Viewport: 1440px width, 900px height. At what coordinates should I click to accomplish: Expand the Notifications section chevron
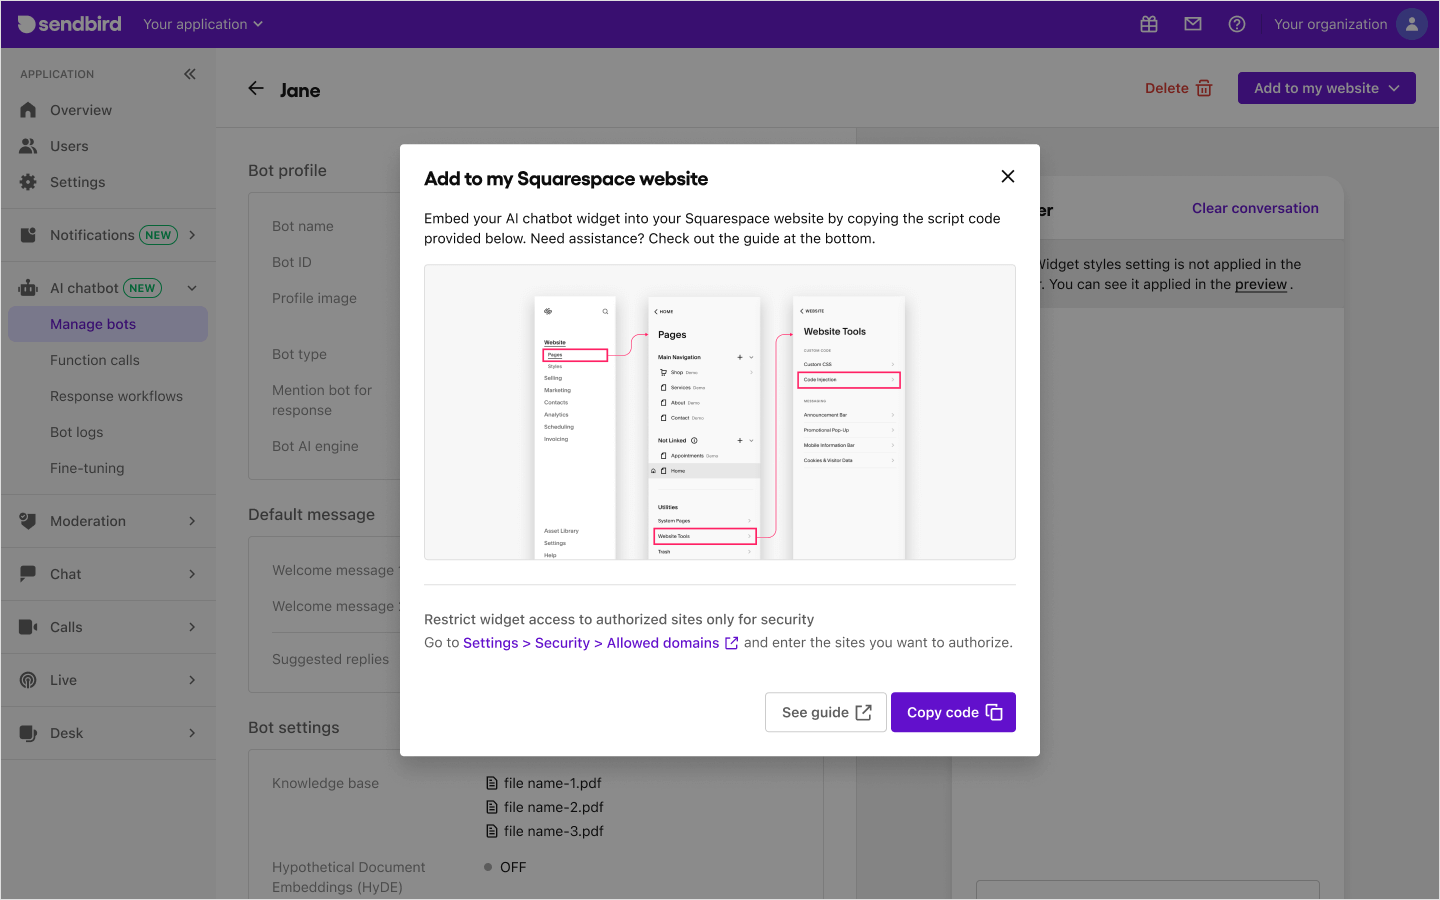pos(192,235)
